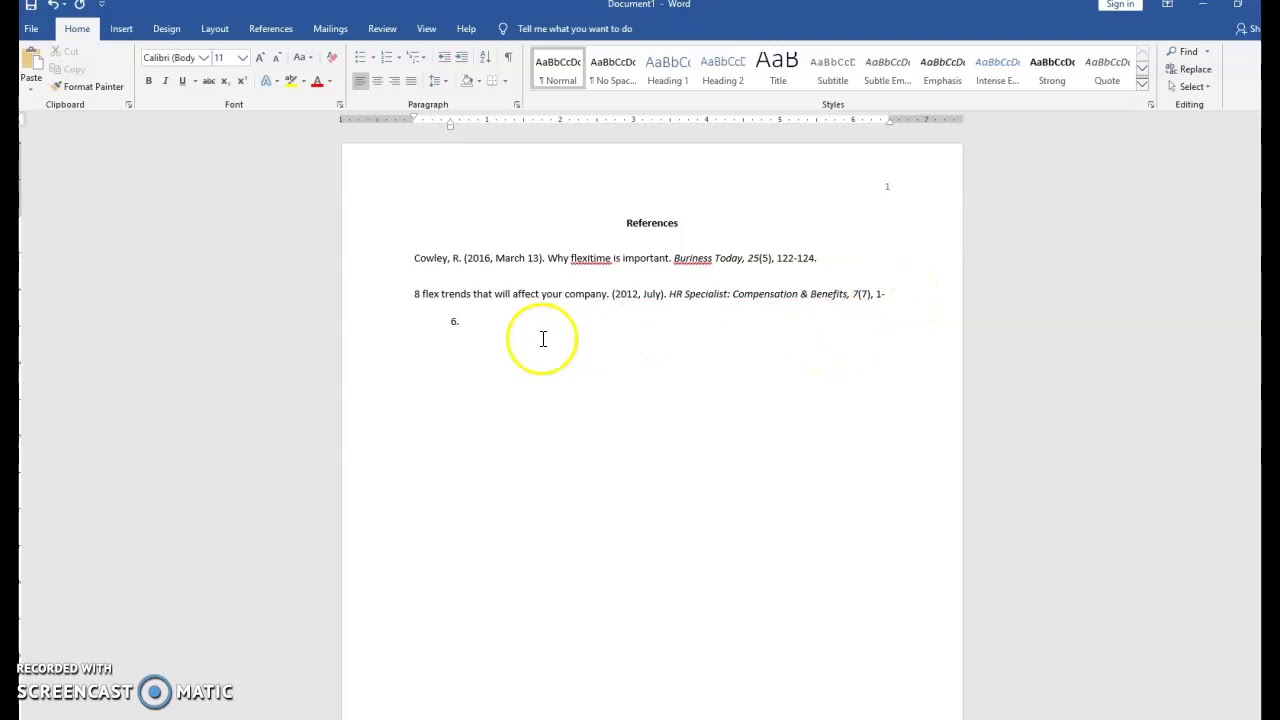Toggle Strikethrough formatting
This screenshot has width=1280, height=720.
(209, 81)
